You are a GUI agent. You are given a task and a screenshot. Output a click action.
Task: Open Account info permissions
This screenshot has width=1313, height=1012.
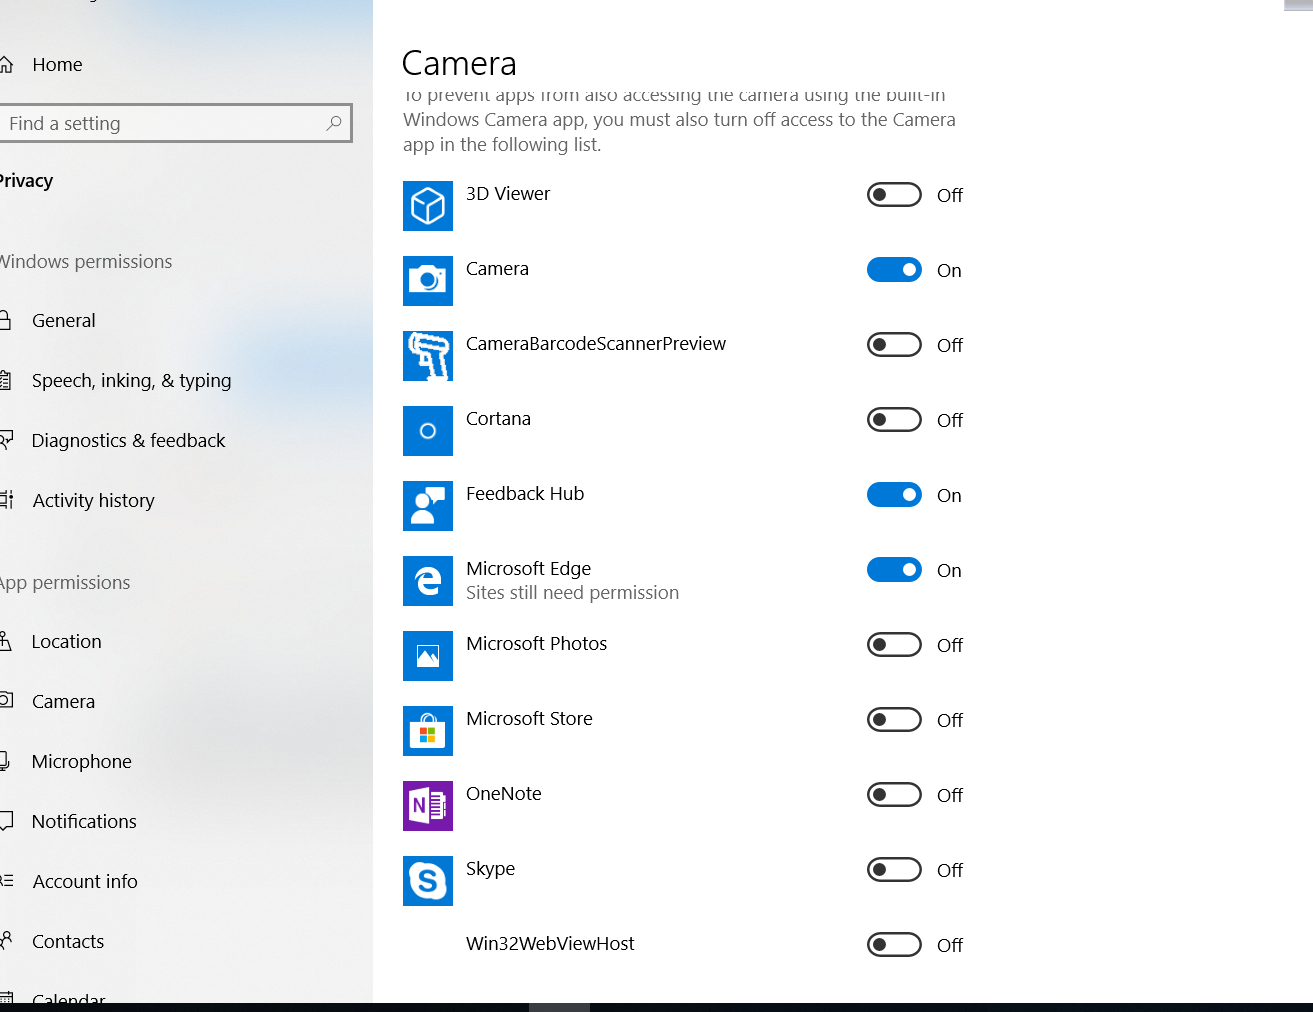pos(85,882)
